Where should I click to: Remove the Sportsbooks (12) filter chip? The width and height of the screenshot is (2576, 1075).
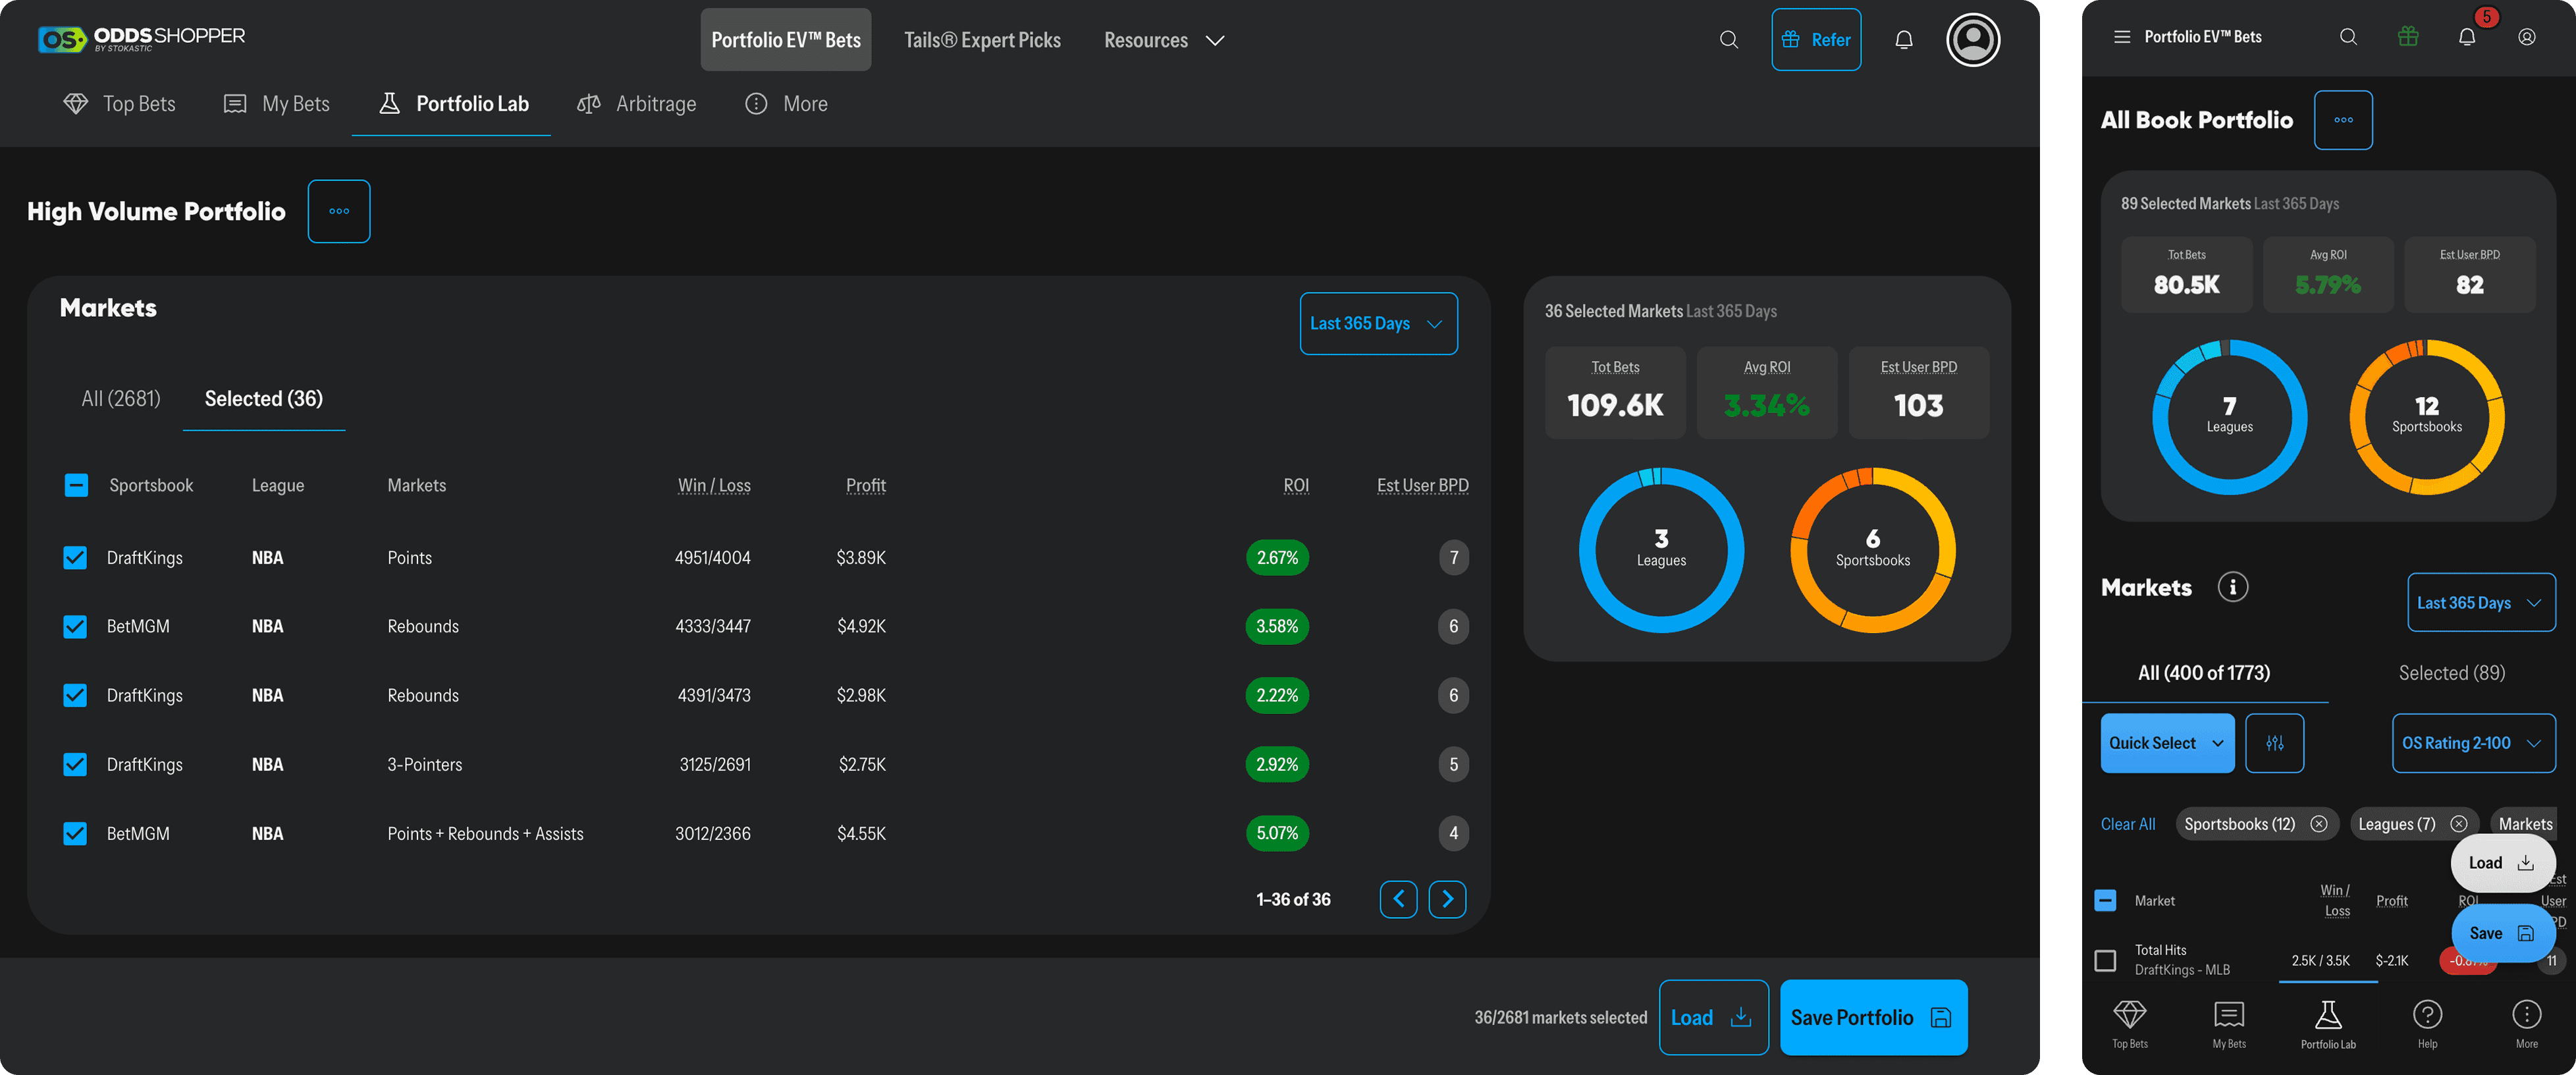2318,824
